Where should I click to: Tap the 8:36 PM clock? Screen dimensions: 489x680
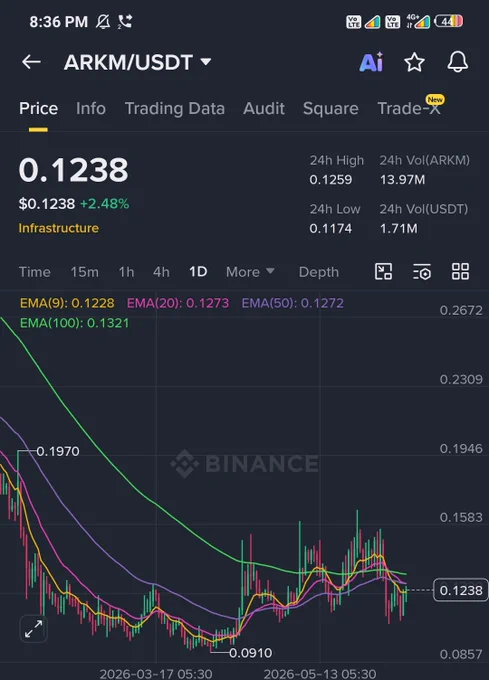coord(59,22)
